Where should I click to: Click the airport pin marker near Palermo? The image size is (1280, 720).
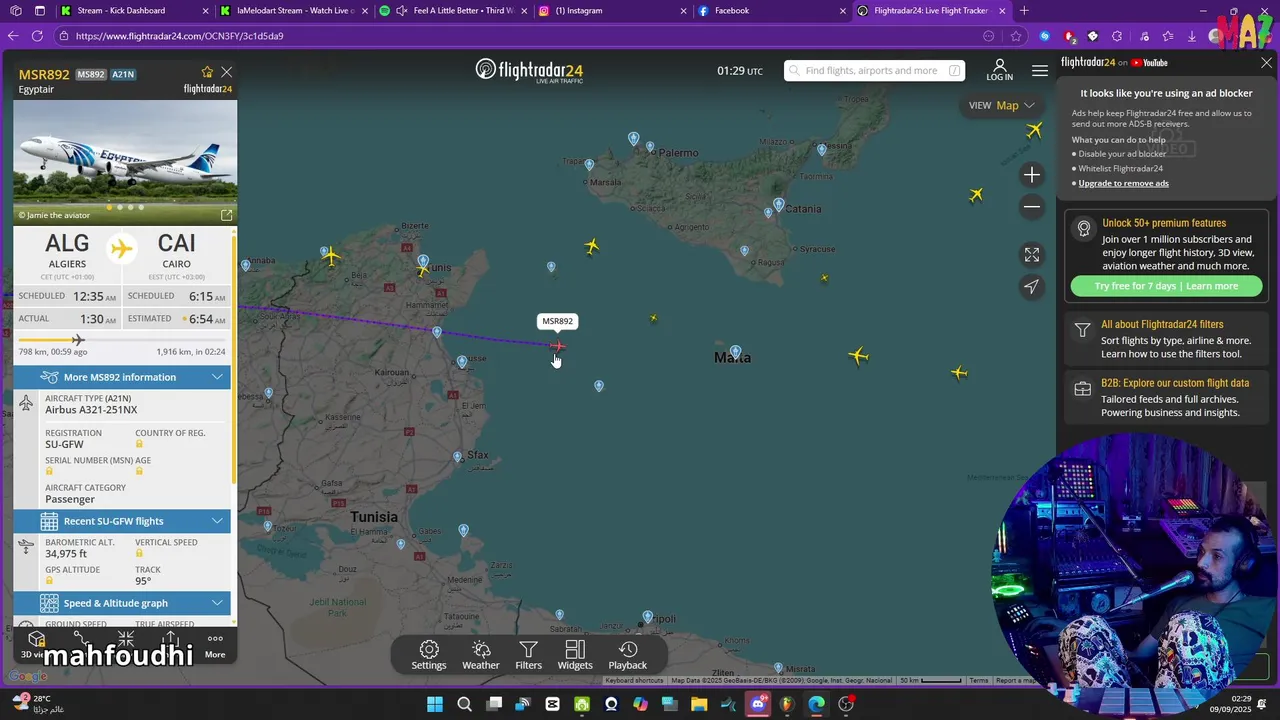pyautogui.click(x=650, y=147)
